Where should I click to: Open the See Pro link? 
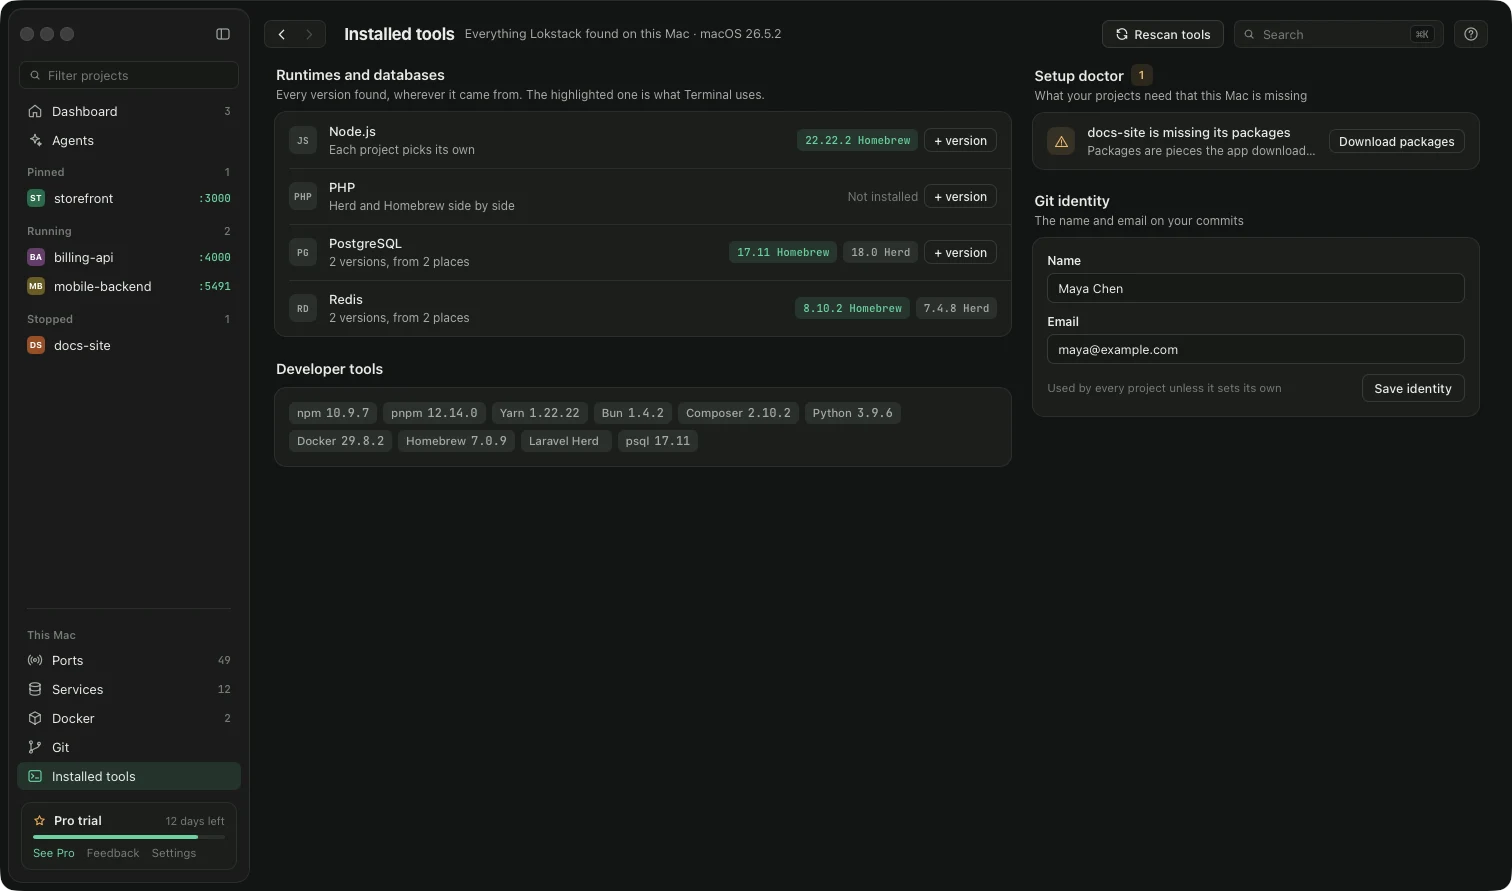(54, 853)
